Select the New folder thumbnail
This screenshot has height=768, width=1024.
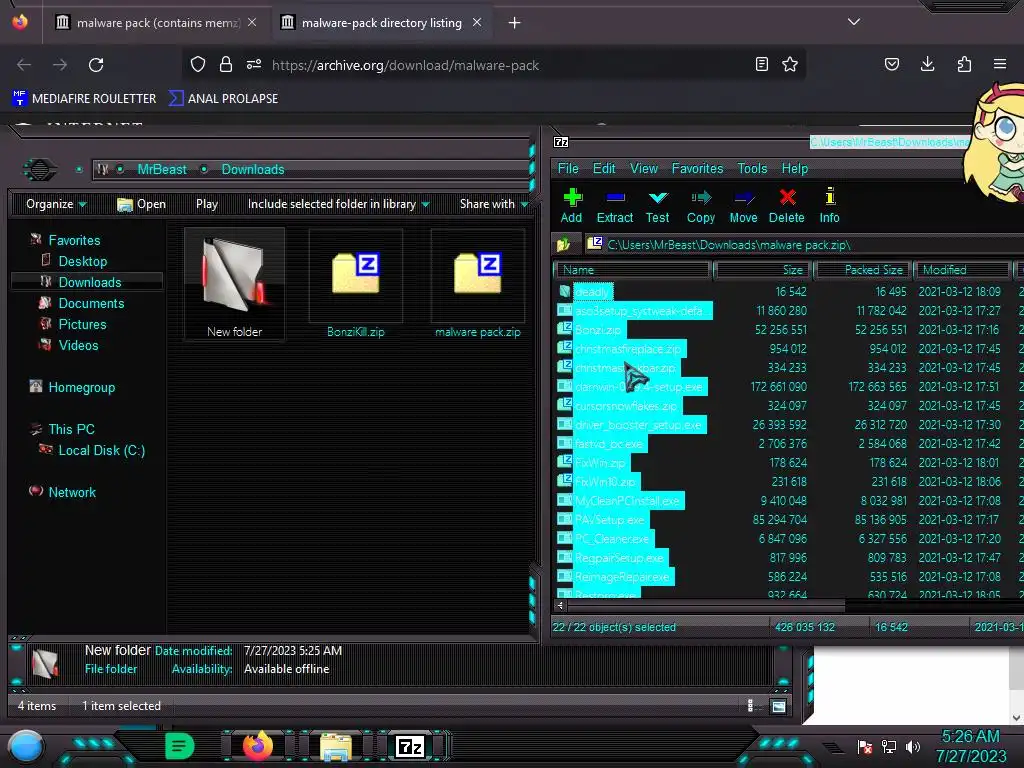(x=234, y=284)
